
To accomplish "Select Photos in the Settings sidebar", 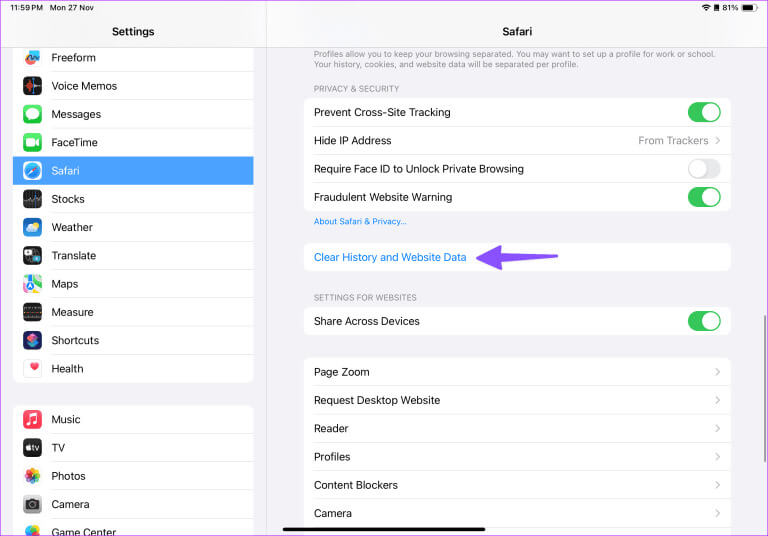I will 133,476.
